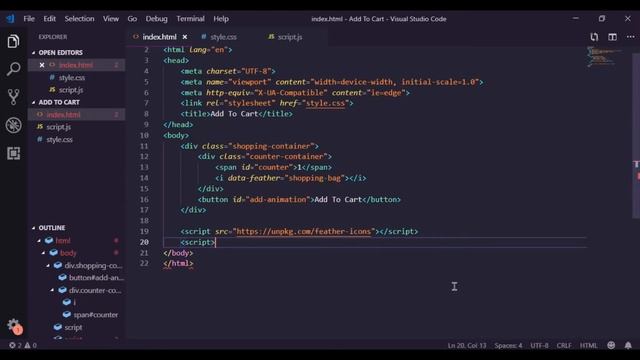This screenshot has width=640, height=360.
Task: Collapse div.counter-co... node in Outline
Action: tap(52, 290)
